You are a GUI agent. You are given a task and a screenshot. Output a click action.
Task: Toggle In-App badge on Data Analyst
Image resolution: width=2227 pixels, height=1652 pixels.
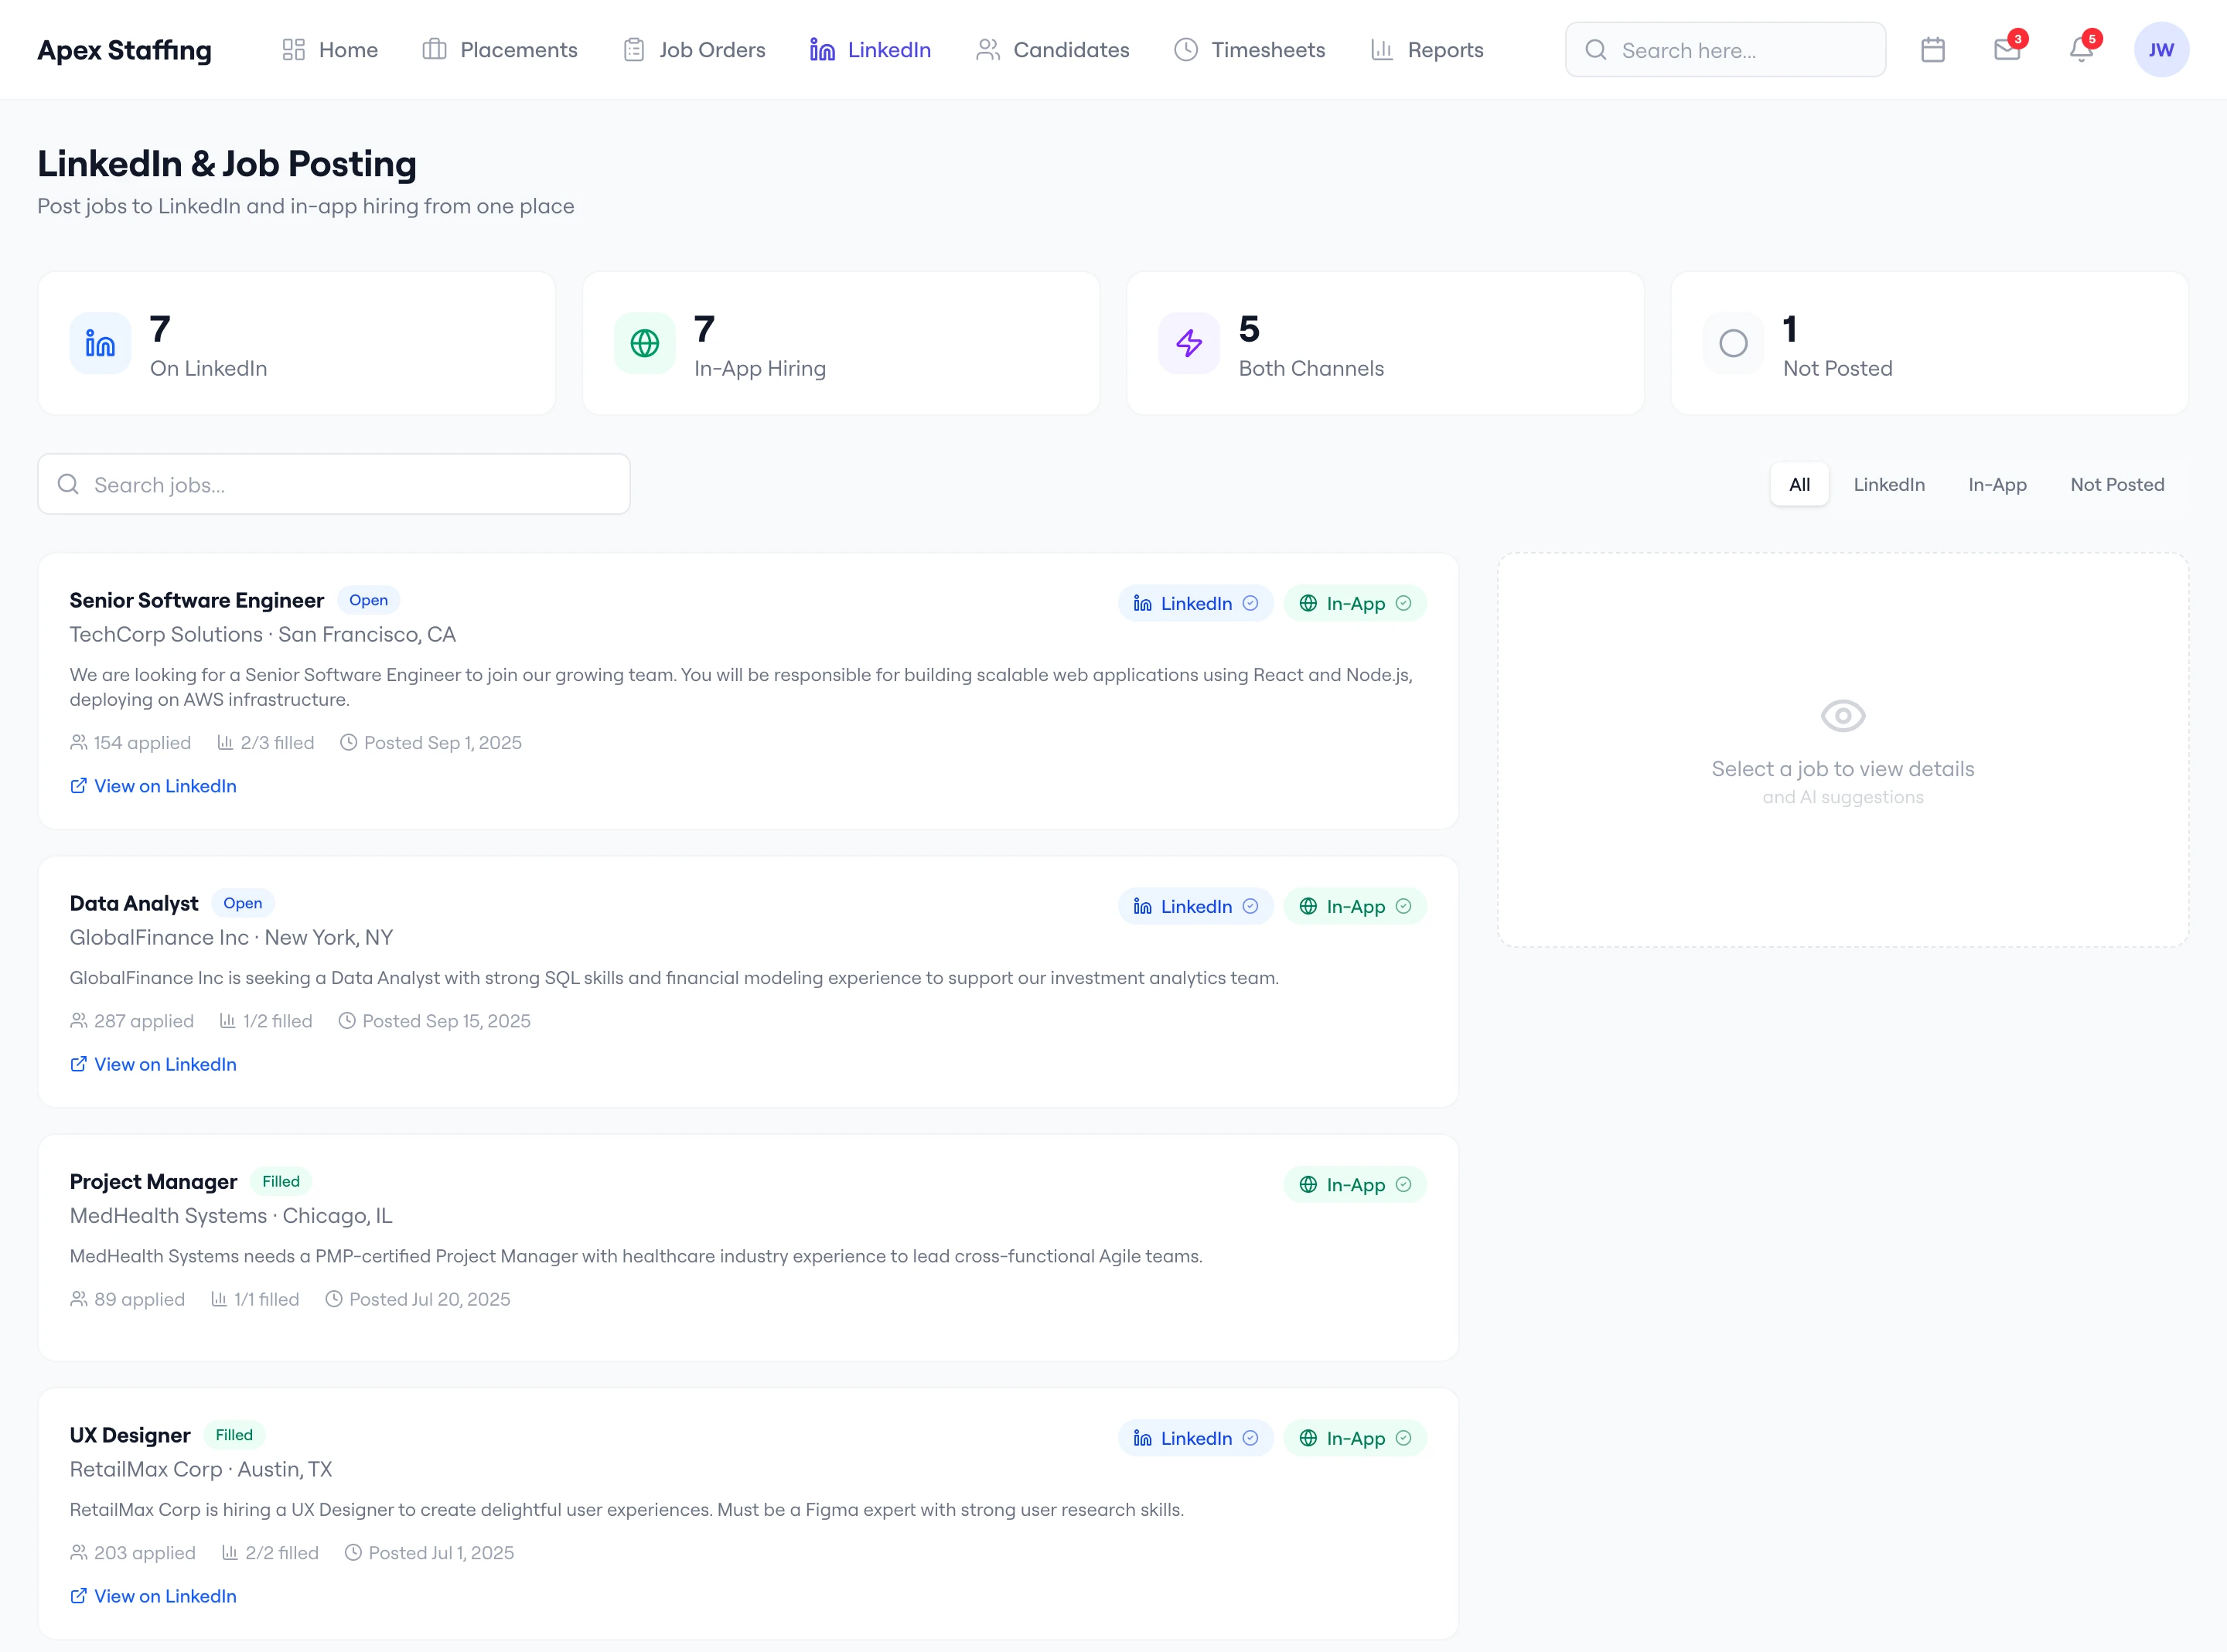click(1354, 906)
